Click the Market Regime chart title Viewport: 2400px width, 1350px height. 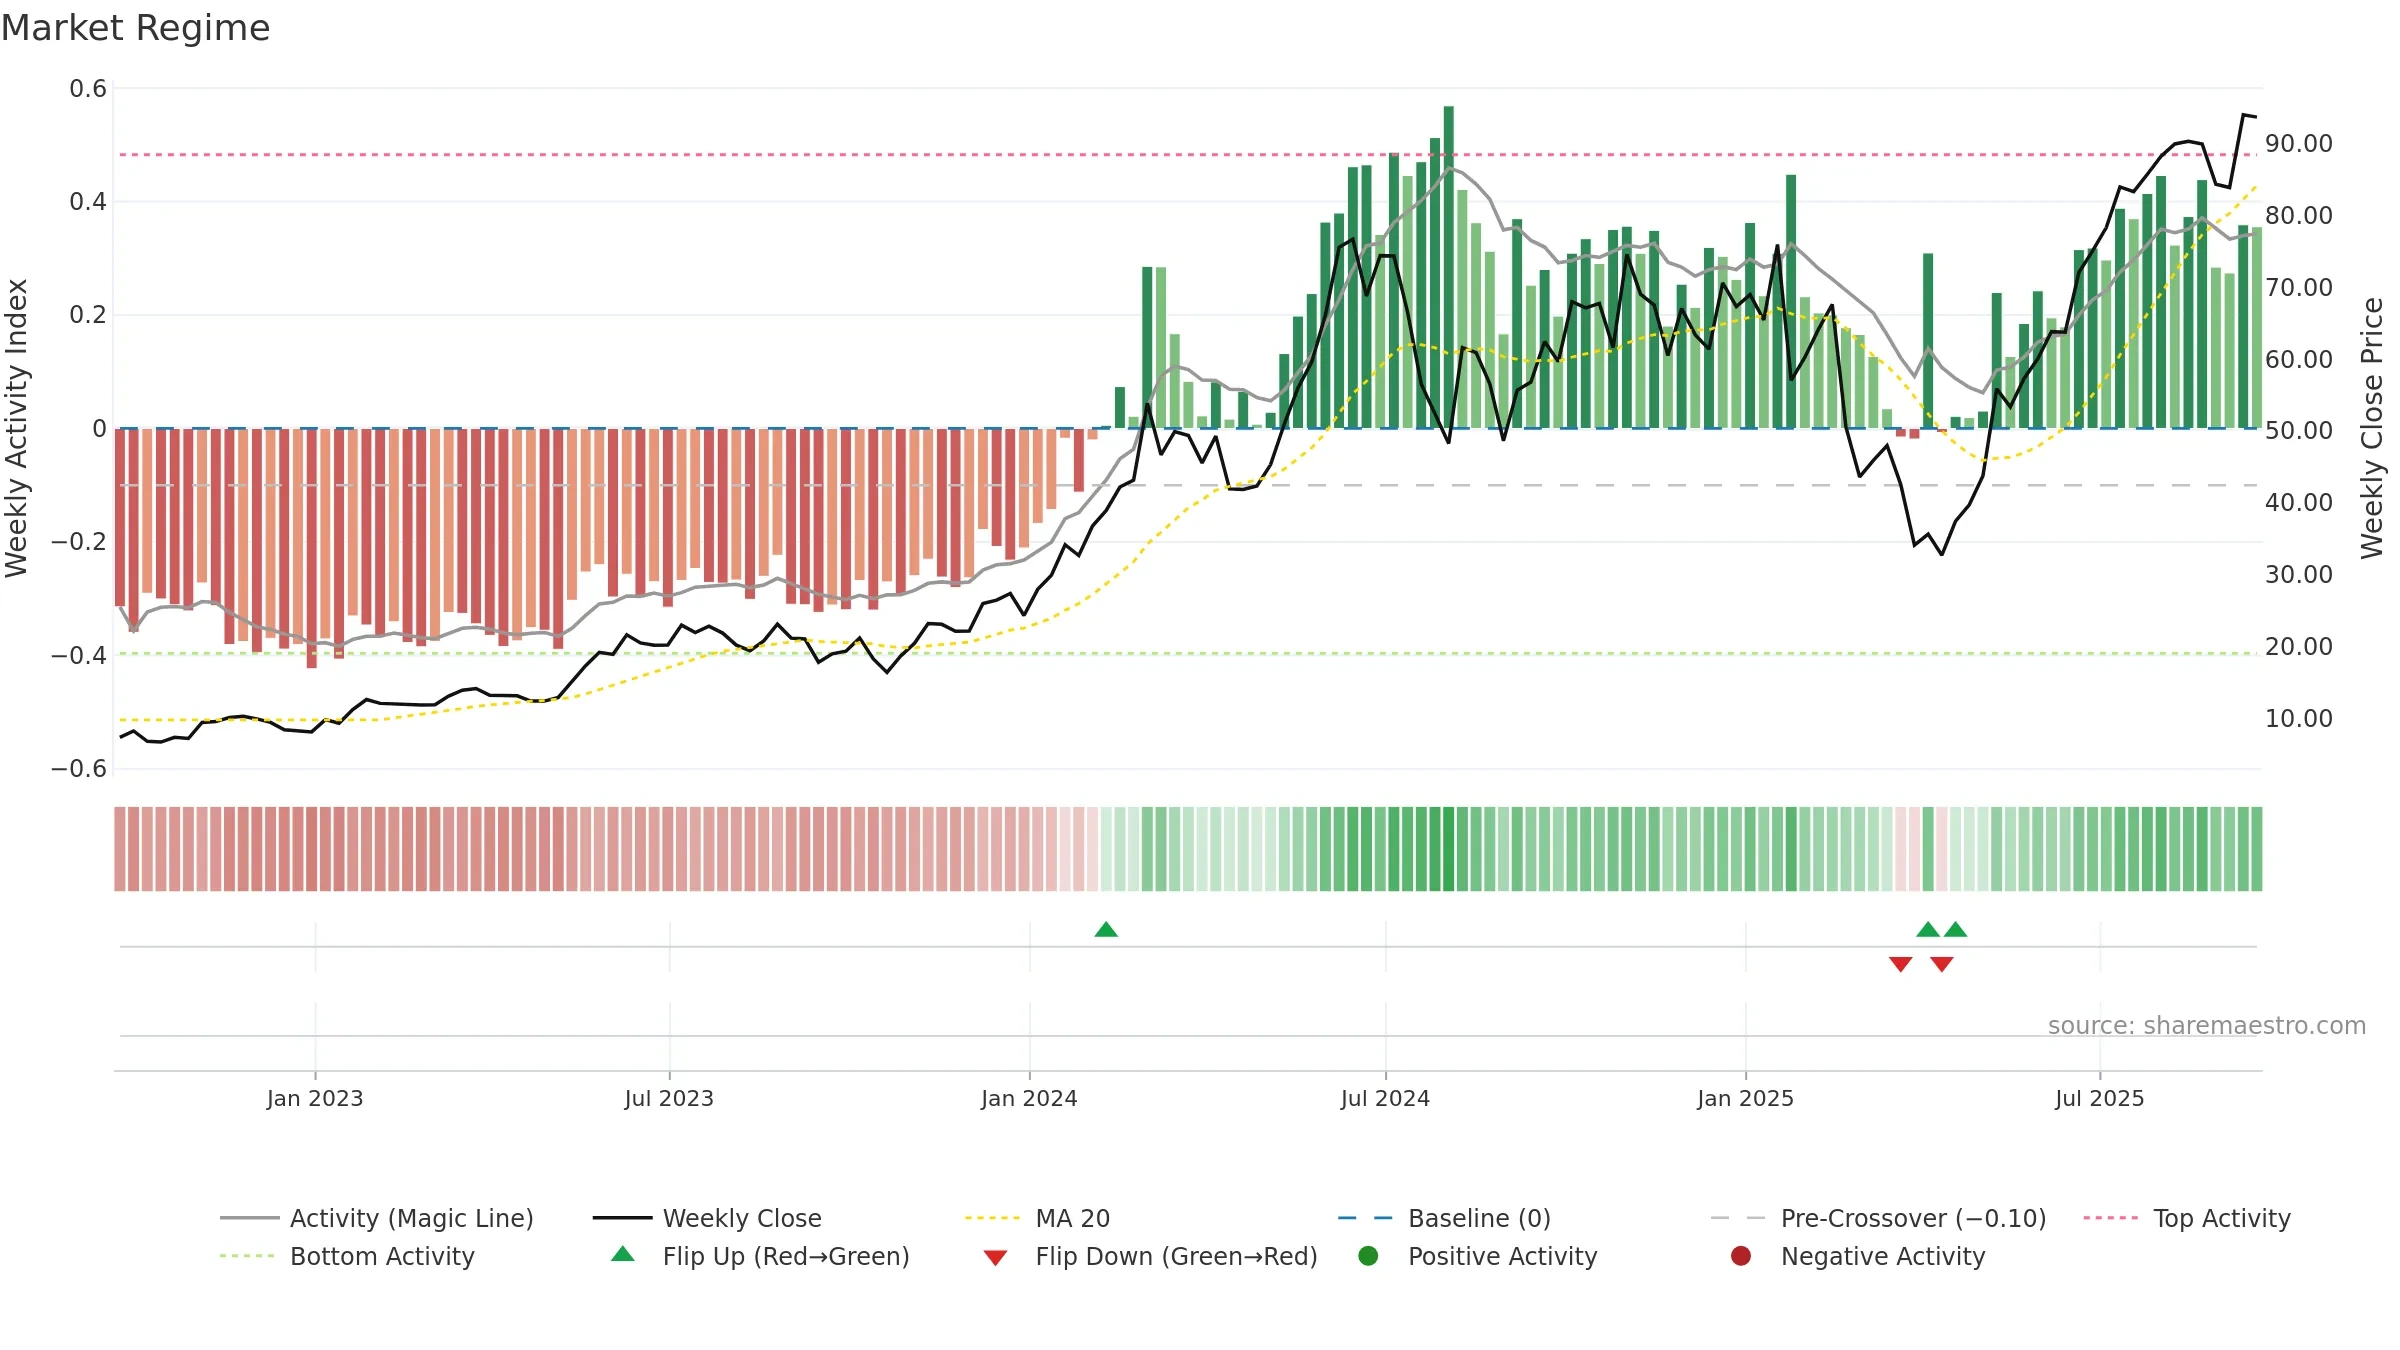pos(135,28)
